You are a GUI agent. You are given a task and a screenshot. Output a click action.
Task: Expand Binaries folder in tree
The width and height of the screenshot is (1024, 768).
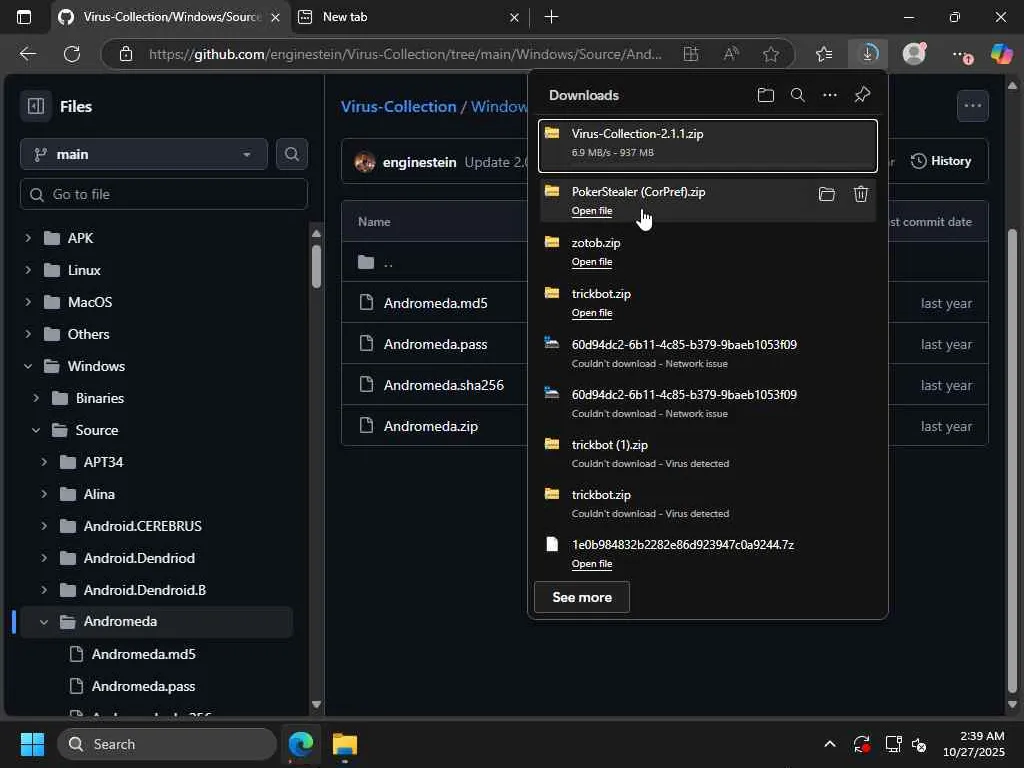click(x=36, y=398)
